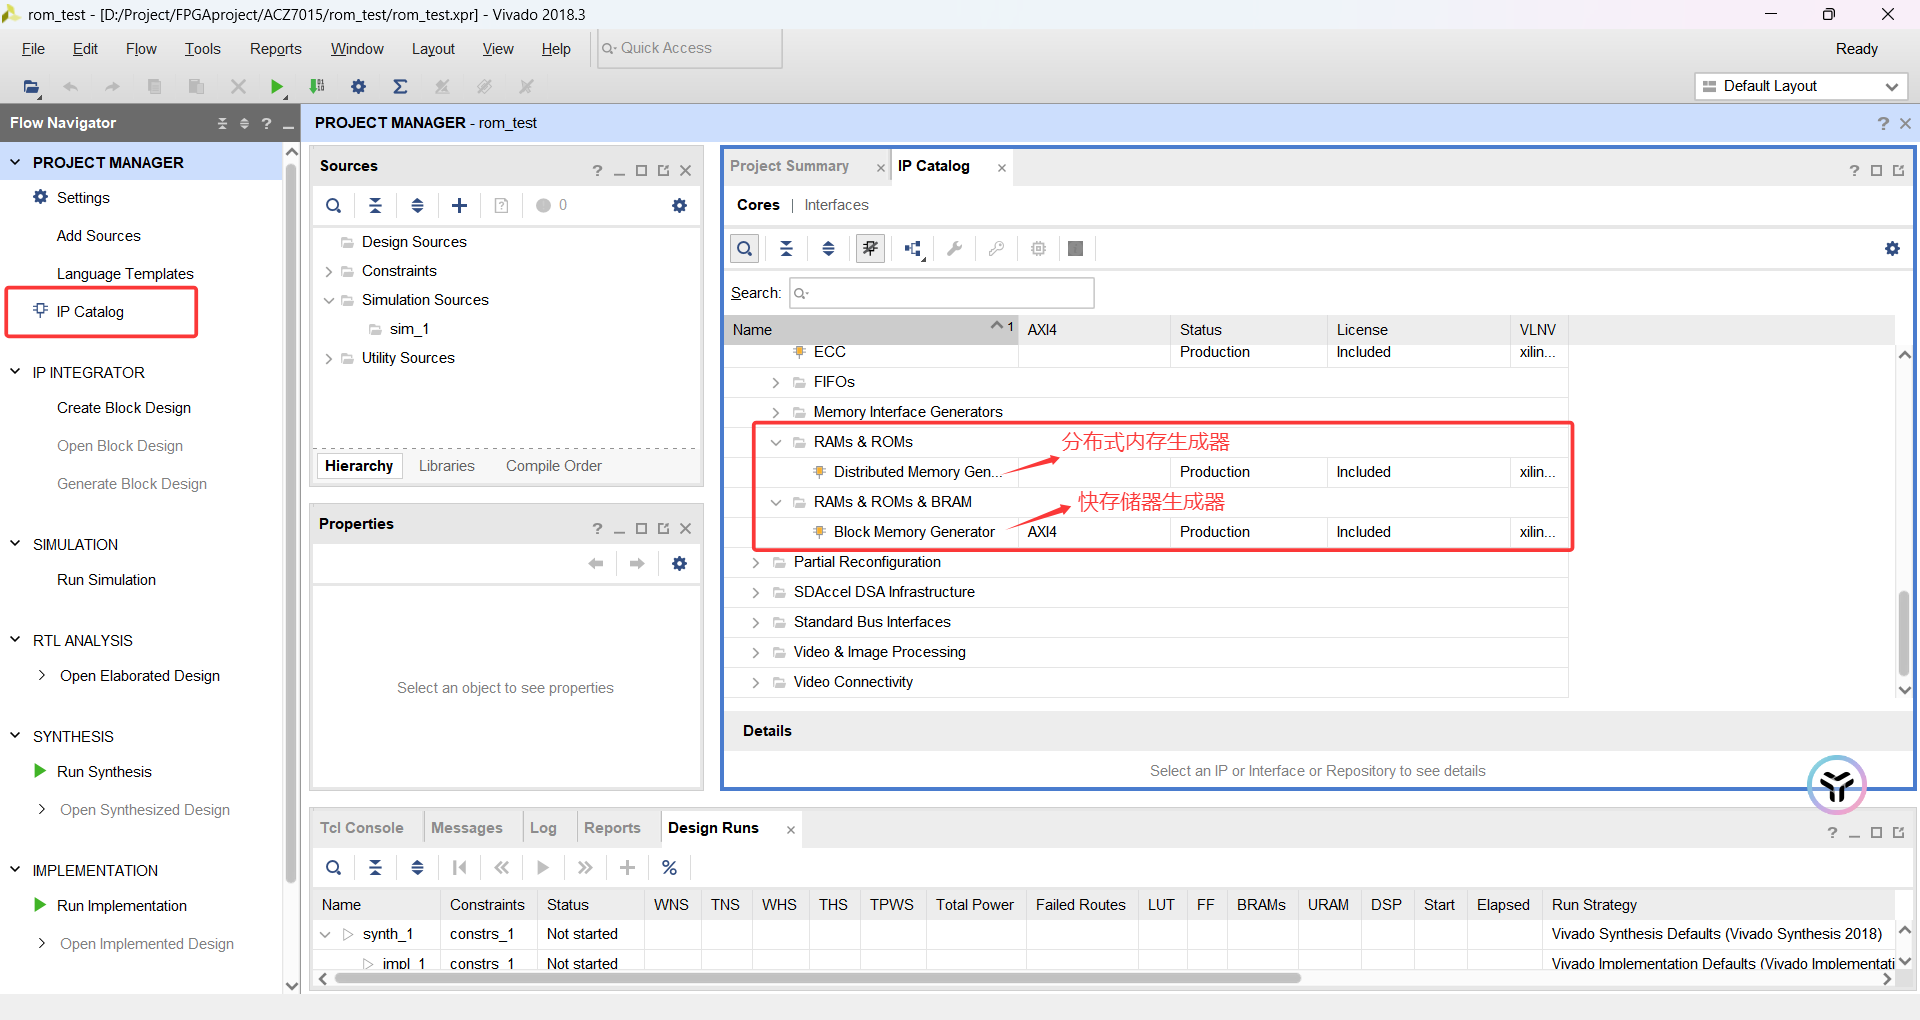The image size is (1920, 1020).
Task: Click the plus icon in Design Runs toolbar
Action: 627,868
